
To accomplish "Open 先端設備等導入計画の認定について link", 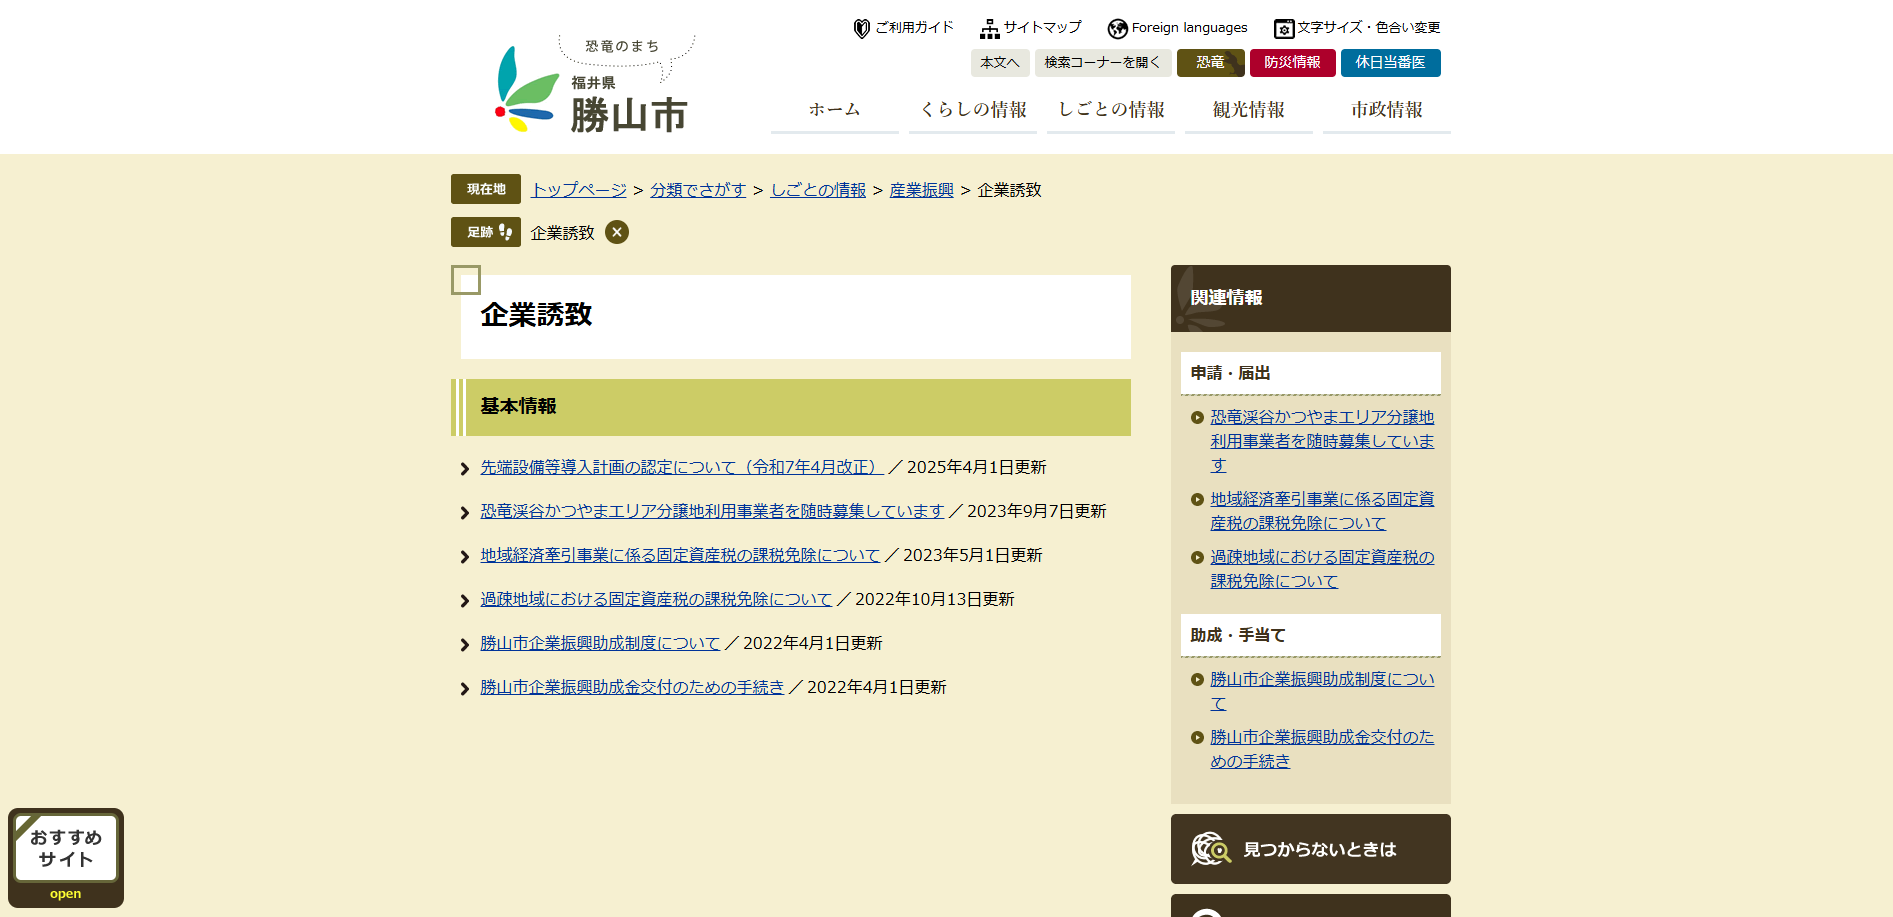I will point(682,467).
